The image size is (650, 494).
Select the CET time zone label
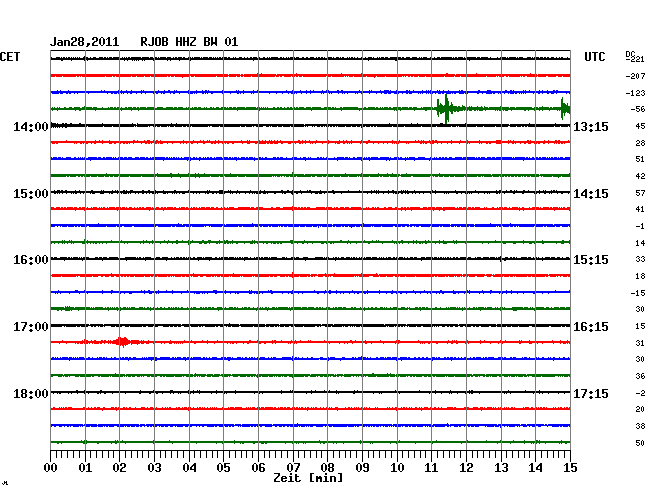coord(10,57)
